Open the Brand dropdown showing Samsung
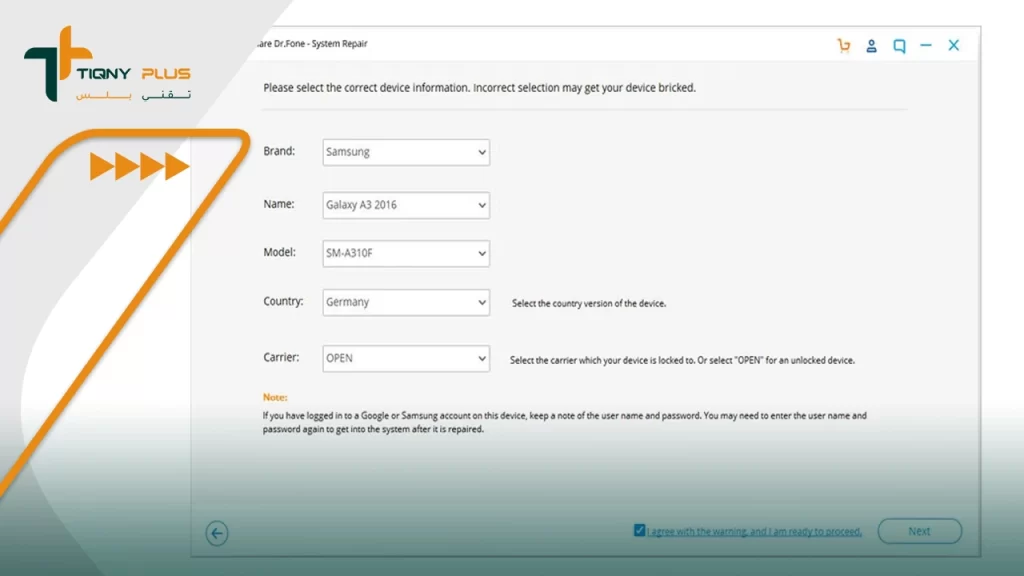 406,152
